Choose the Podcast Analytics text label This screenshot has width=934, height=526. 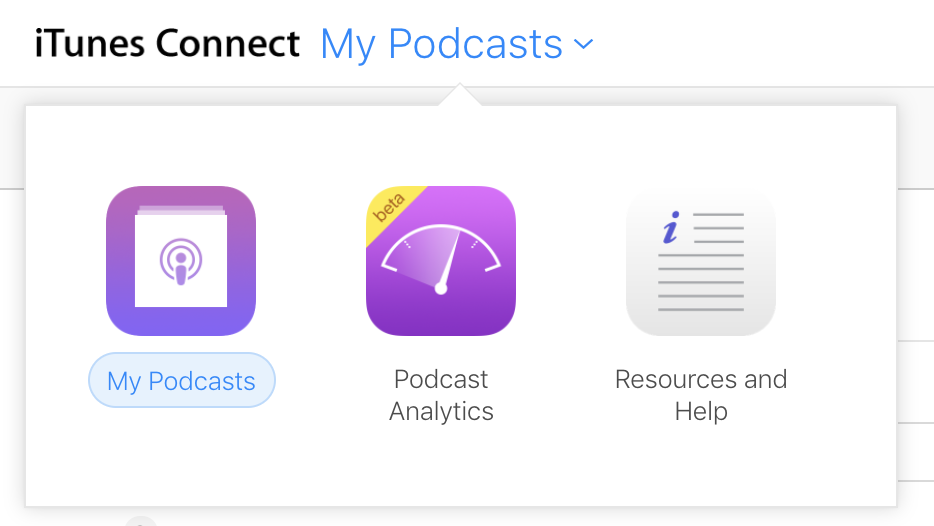441,395
